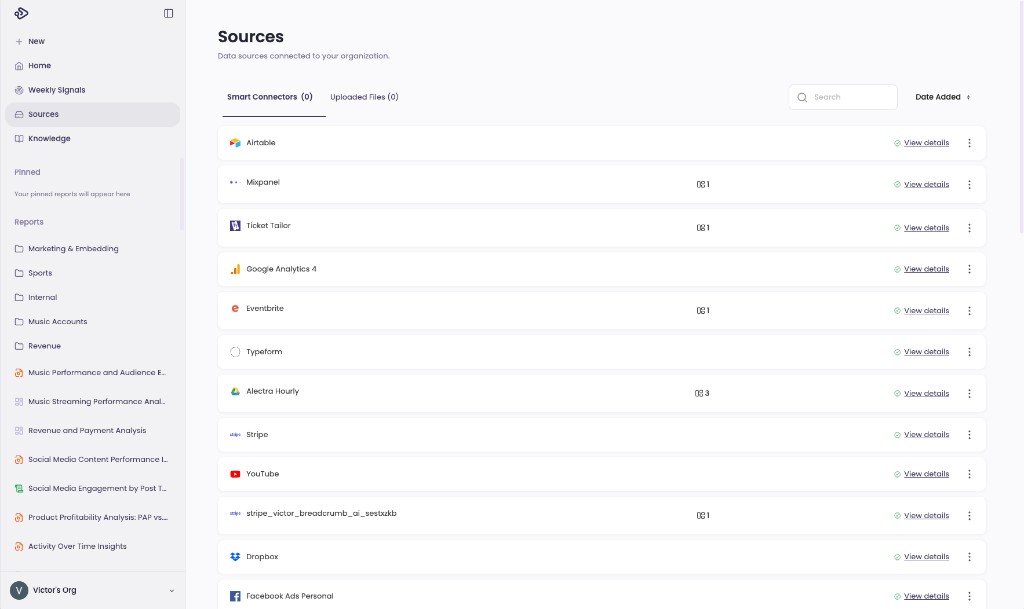Image resolution: width=1024 pixels, height=609 pixels.
Task: Expand the Music Accounts folder
Action: pos(51,321)
